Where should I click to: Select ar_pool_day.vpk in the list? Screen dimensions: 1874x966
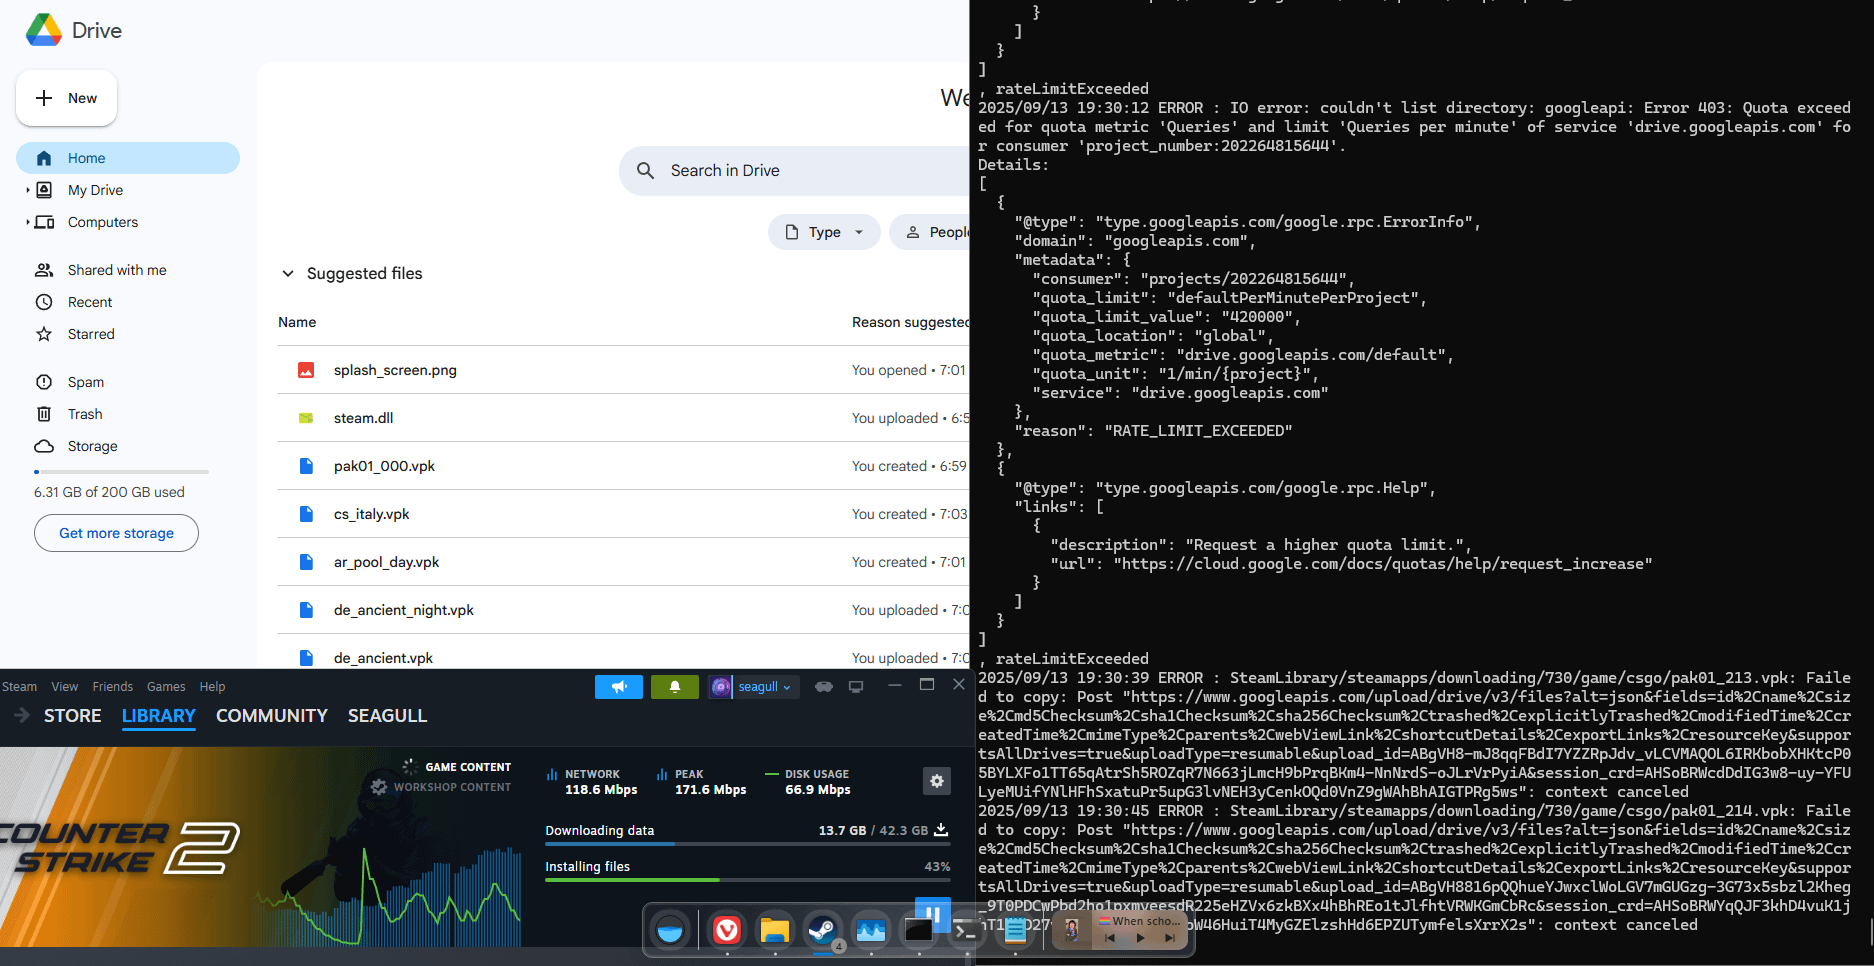(623, 562)
